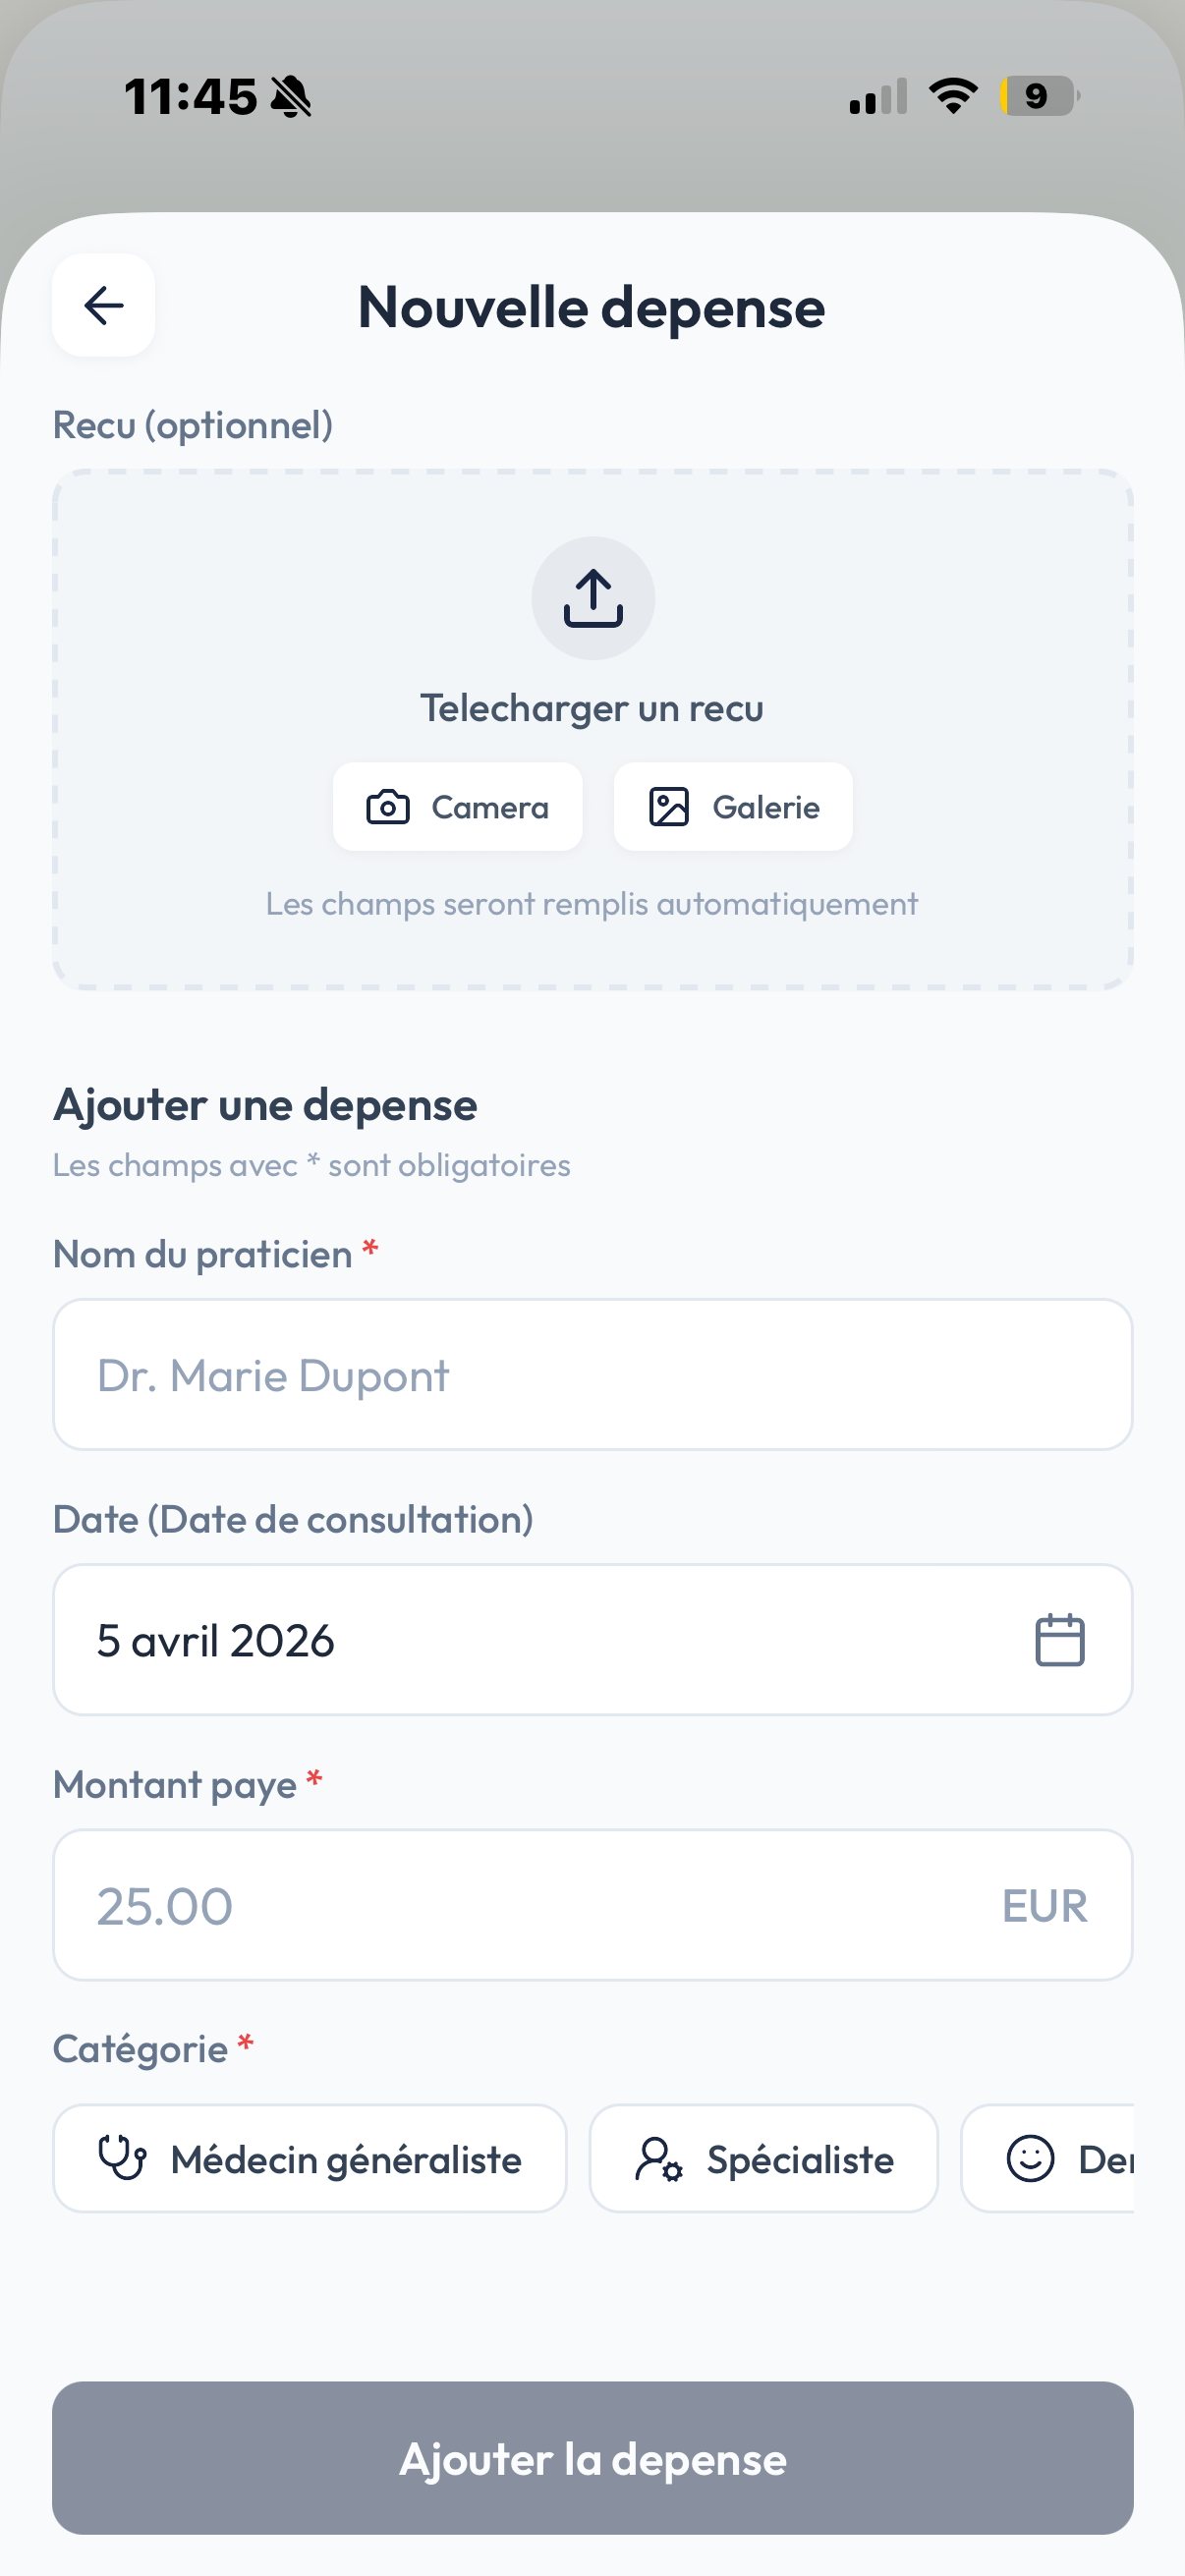Focus the Nom du praticien field
This screenshot has width=1185, height=2576.
coord(593,1375)
